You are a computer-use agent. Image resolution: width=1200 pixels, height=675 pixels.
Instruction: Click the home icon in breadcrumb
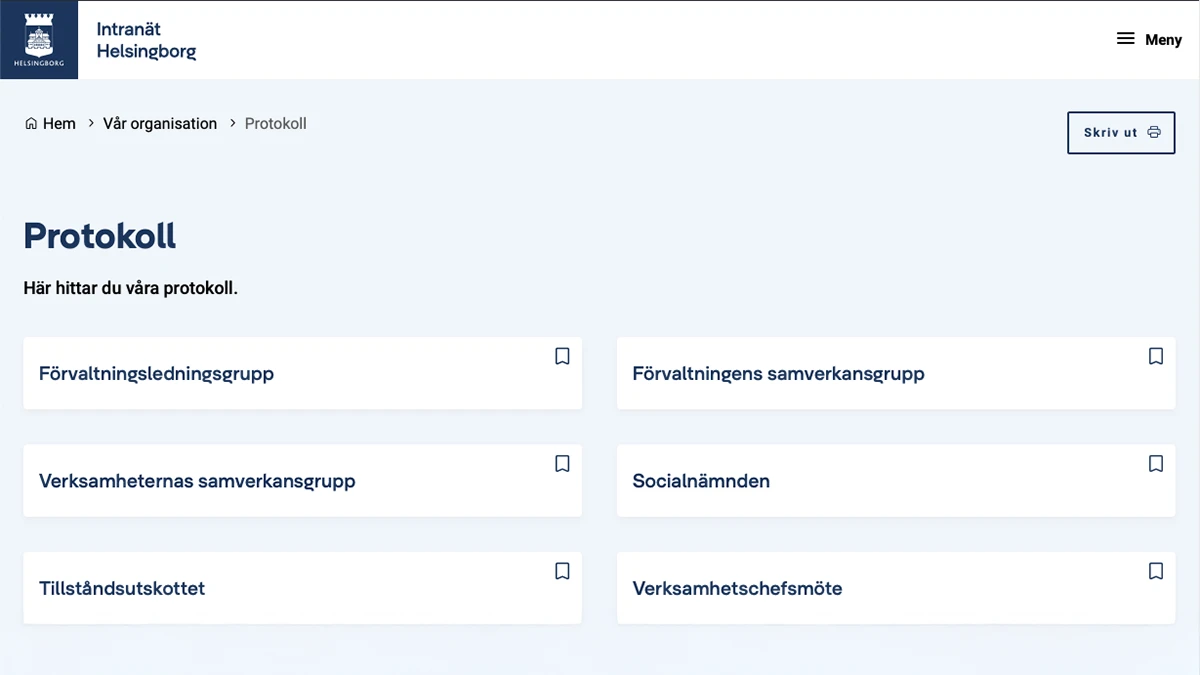click(x=31, y=124)
